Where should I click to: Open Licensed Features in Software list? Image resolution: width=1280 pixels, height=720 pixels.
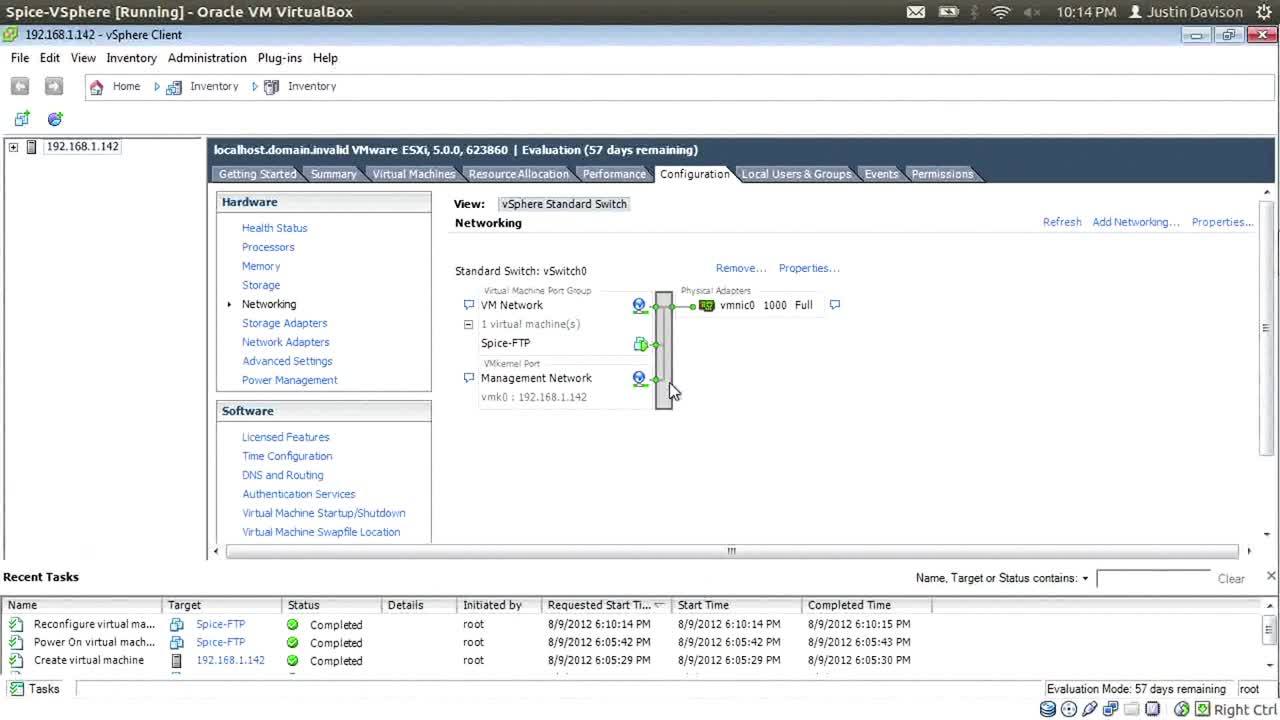point(285,437)
